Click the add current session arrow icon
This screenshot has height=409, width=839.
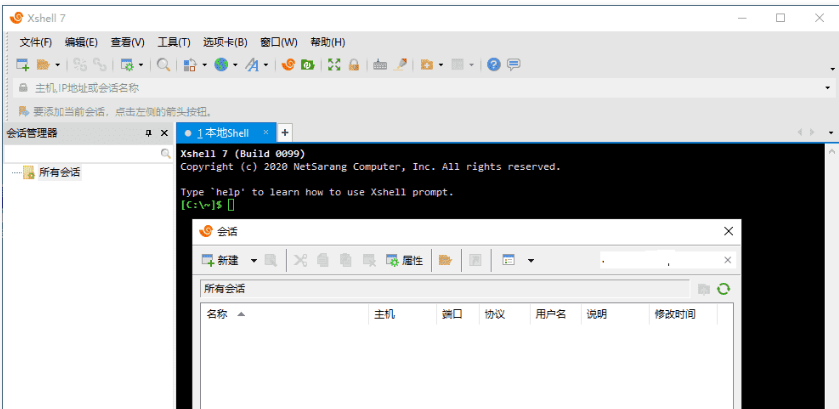[24, 111]
